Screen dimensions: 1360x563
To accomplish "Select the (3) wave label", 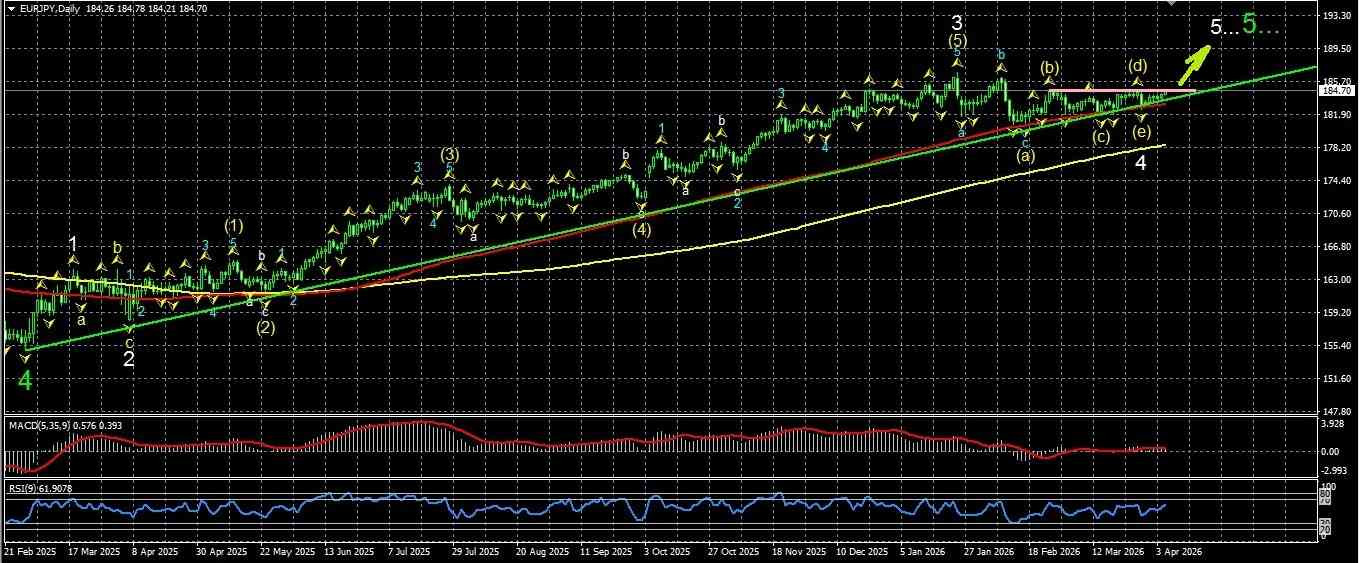I will tap(450, 155).
